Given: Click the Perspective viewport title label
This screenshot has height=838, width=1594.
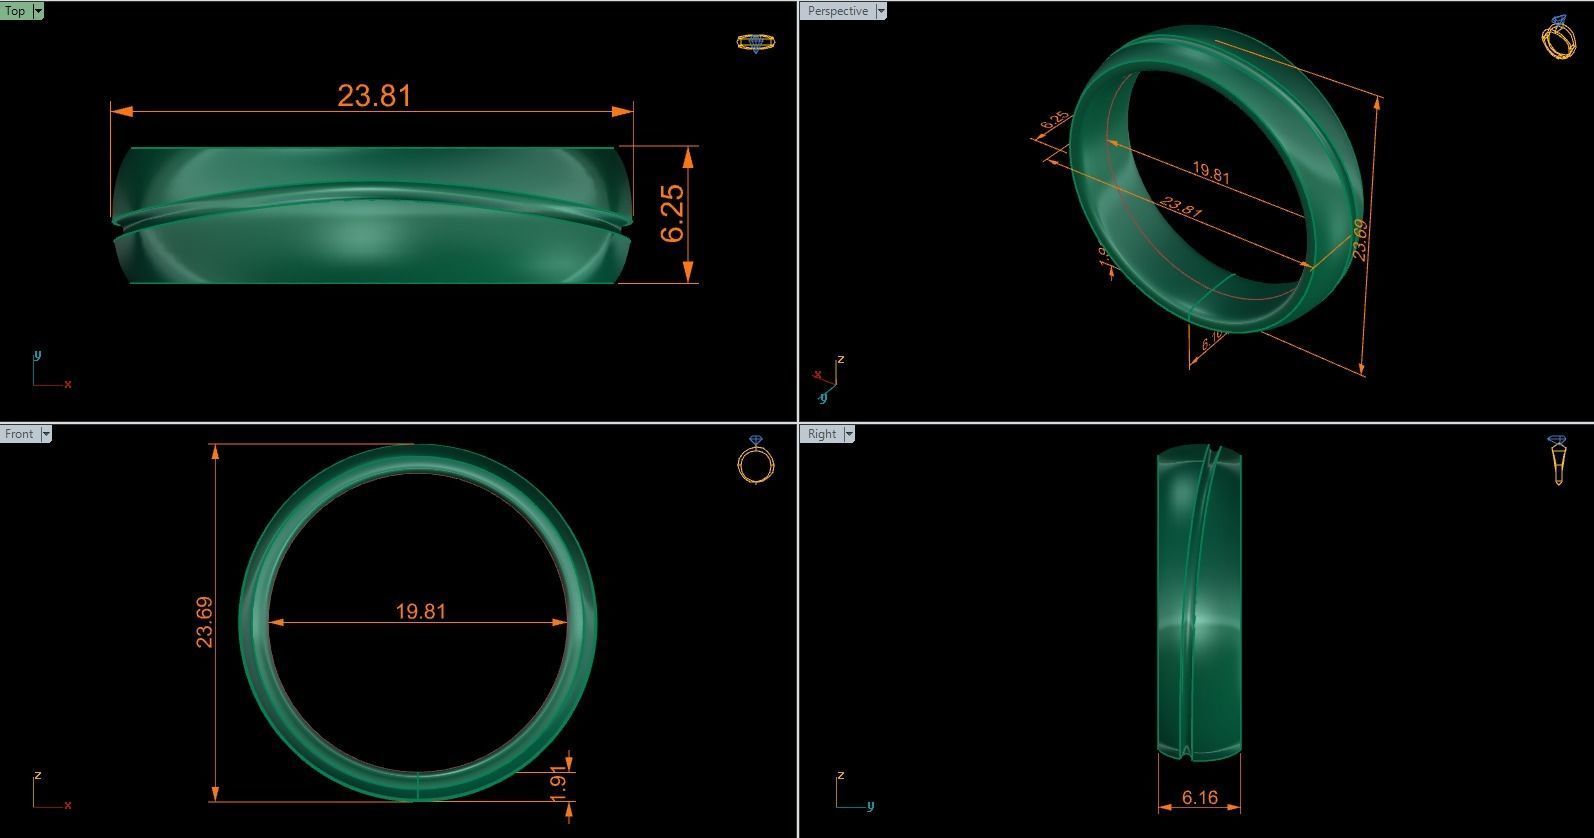Looking at the screenshot, I should (837, 11).
